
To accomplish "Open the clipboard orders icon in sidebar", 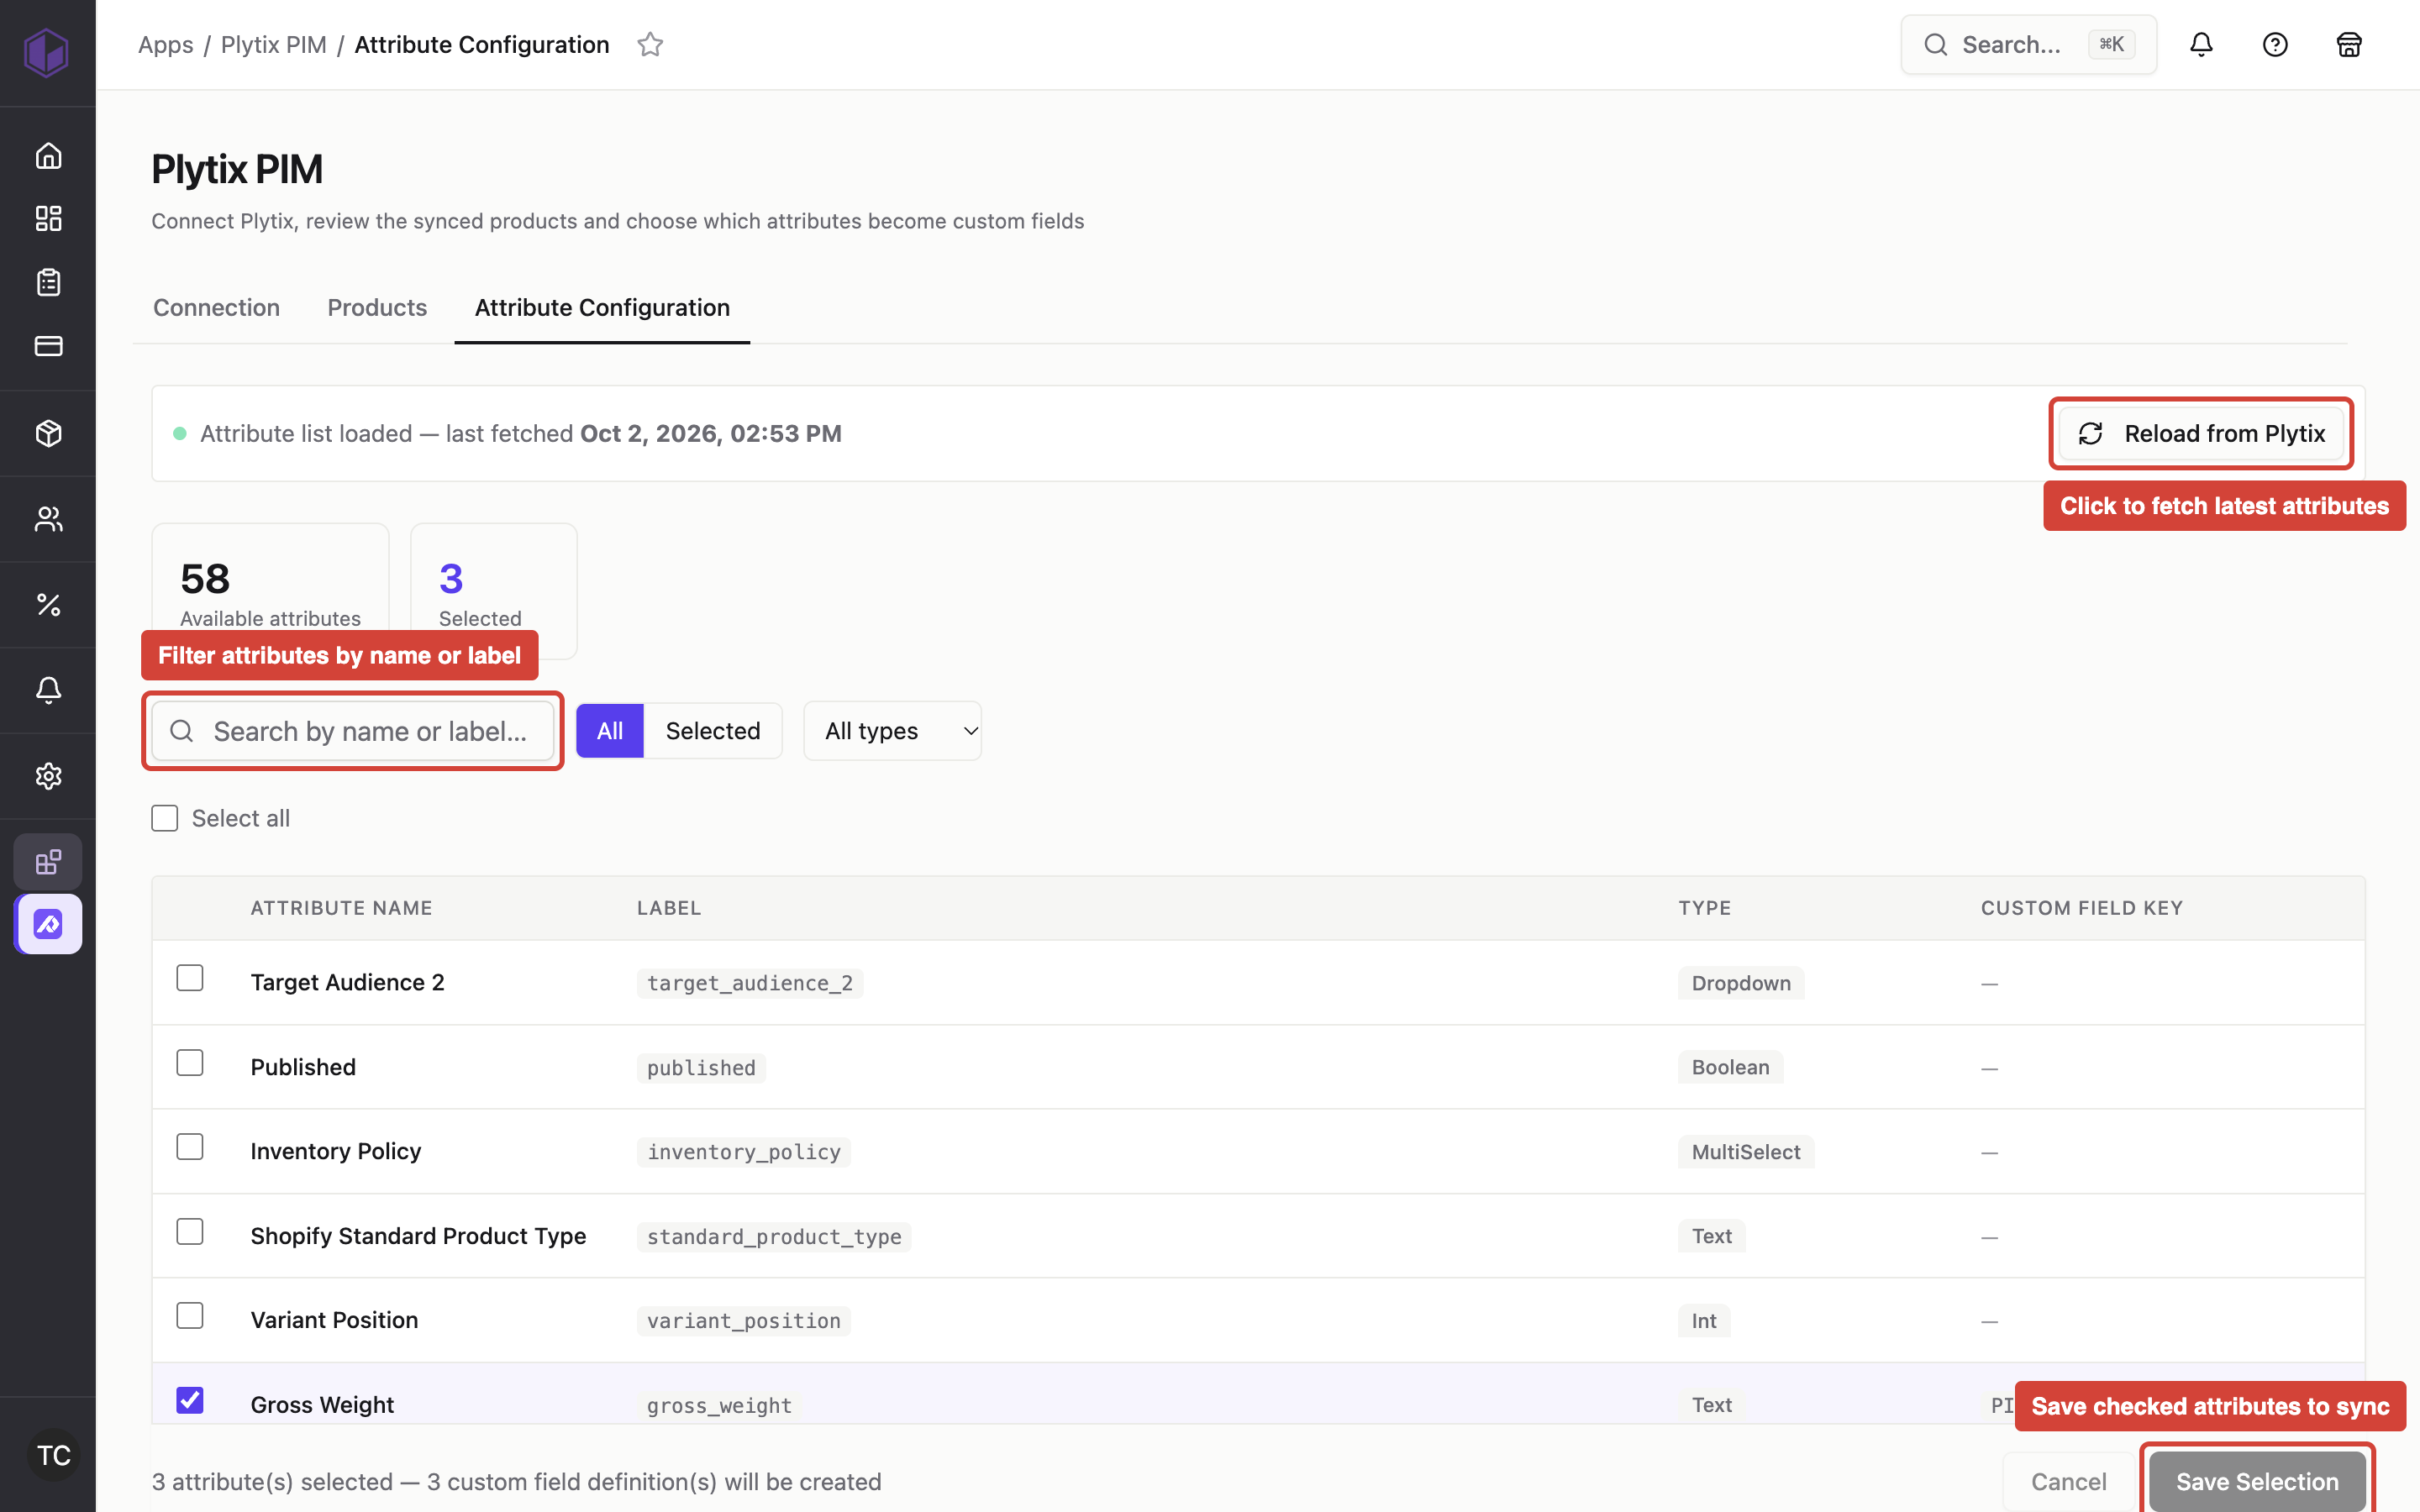I will click(x=48, y=282).
